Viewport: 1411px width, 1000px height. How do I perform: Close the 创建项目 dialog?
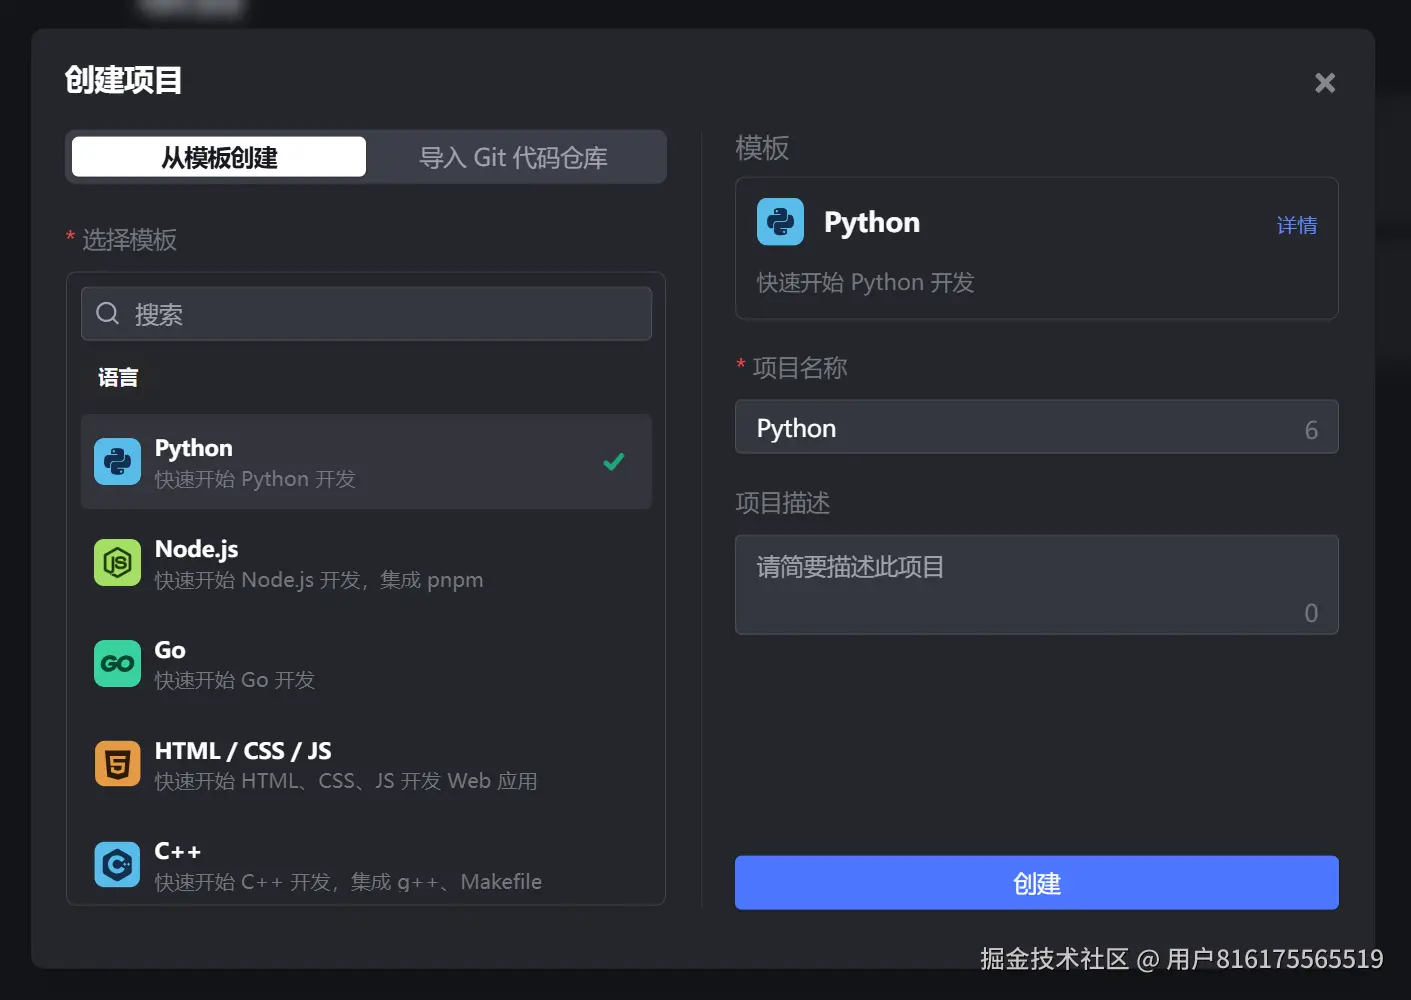1325,83
